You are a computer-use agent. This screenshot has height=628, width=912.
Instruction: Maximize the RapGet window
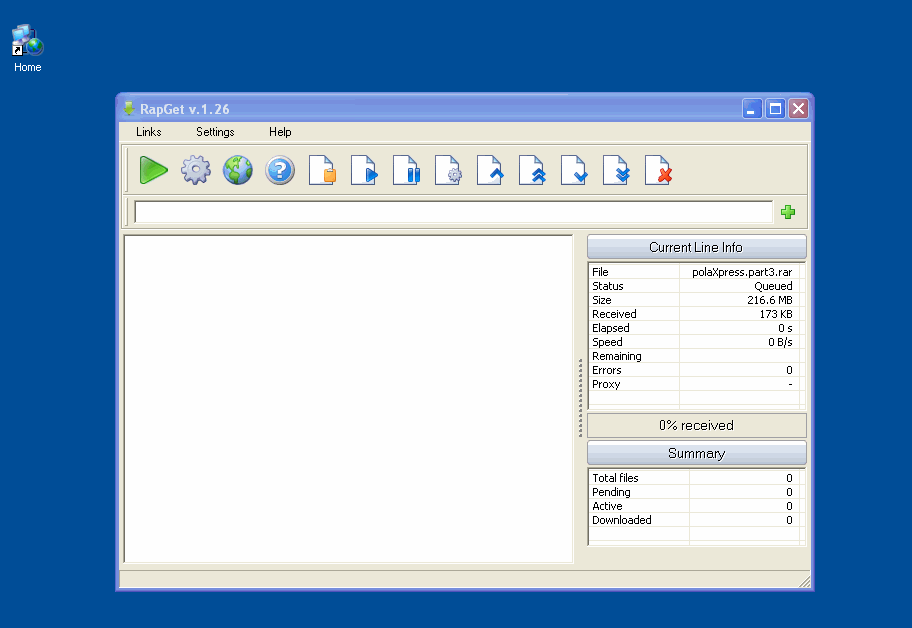point(775,109)
